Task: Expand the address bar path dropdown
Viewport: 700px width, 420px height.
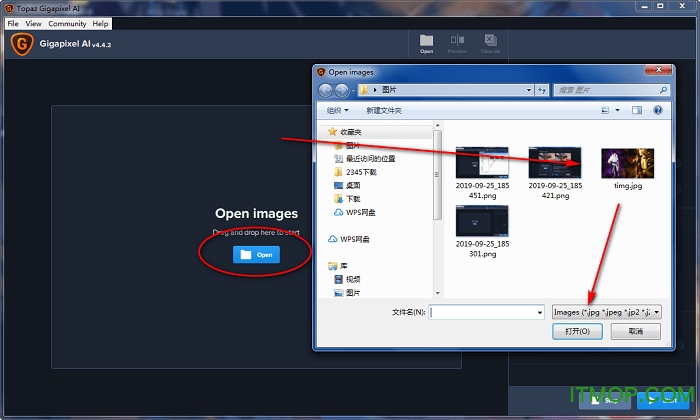Action: (529, 90)
